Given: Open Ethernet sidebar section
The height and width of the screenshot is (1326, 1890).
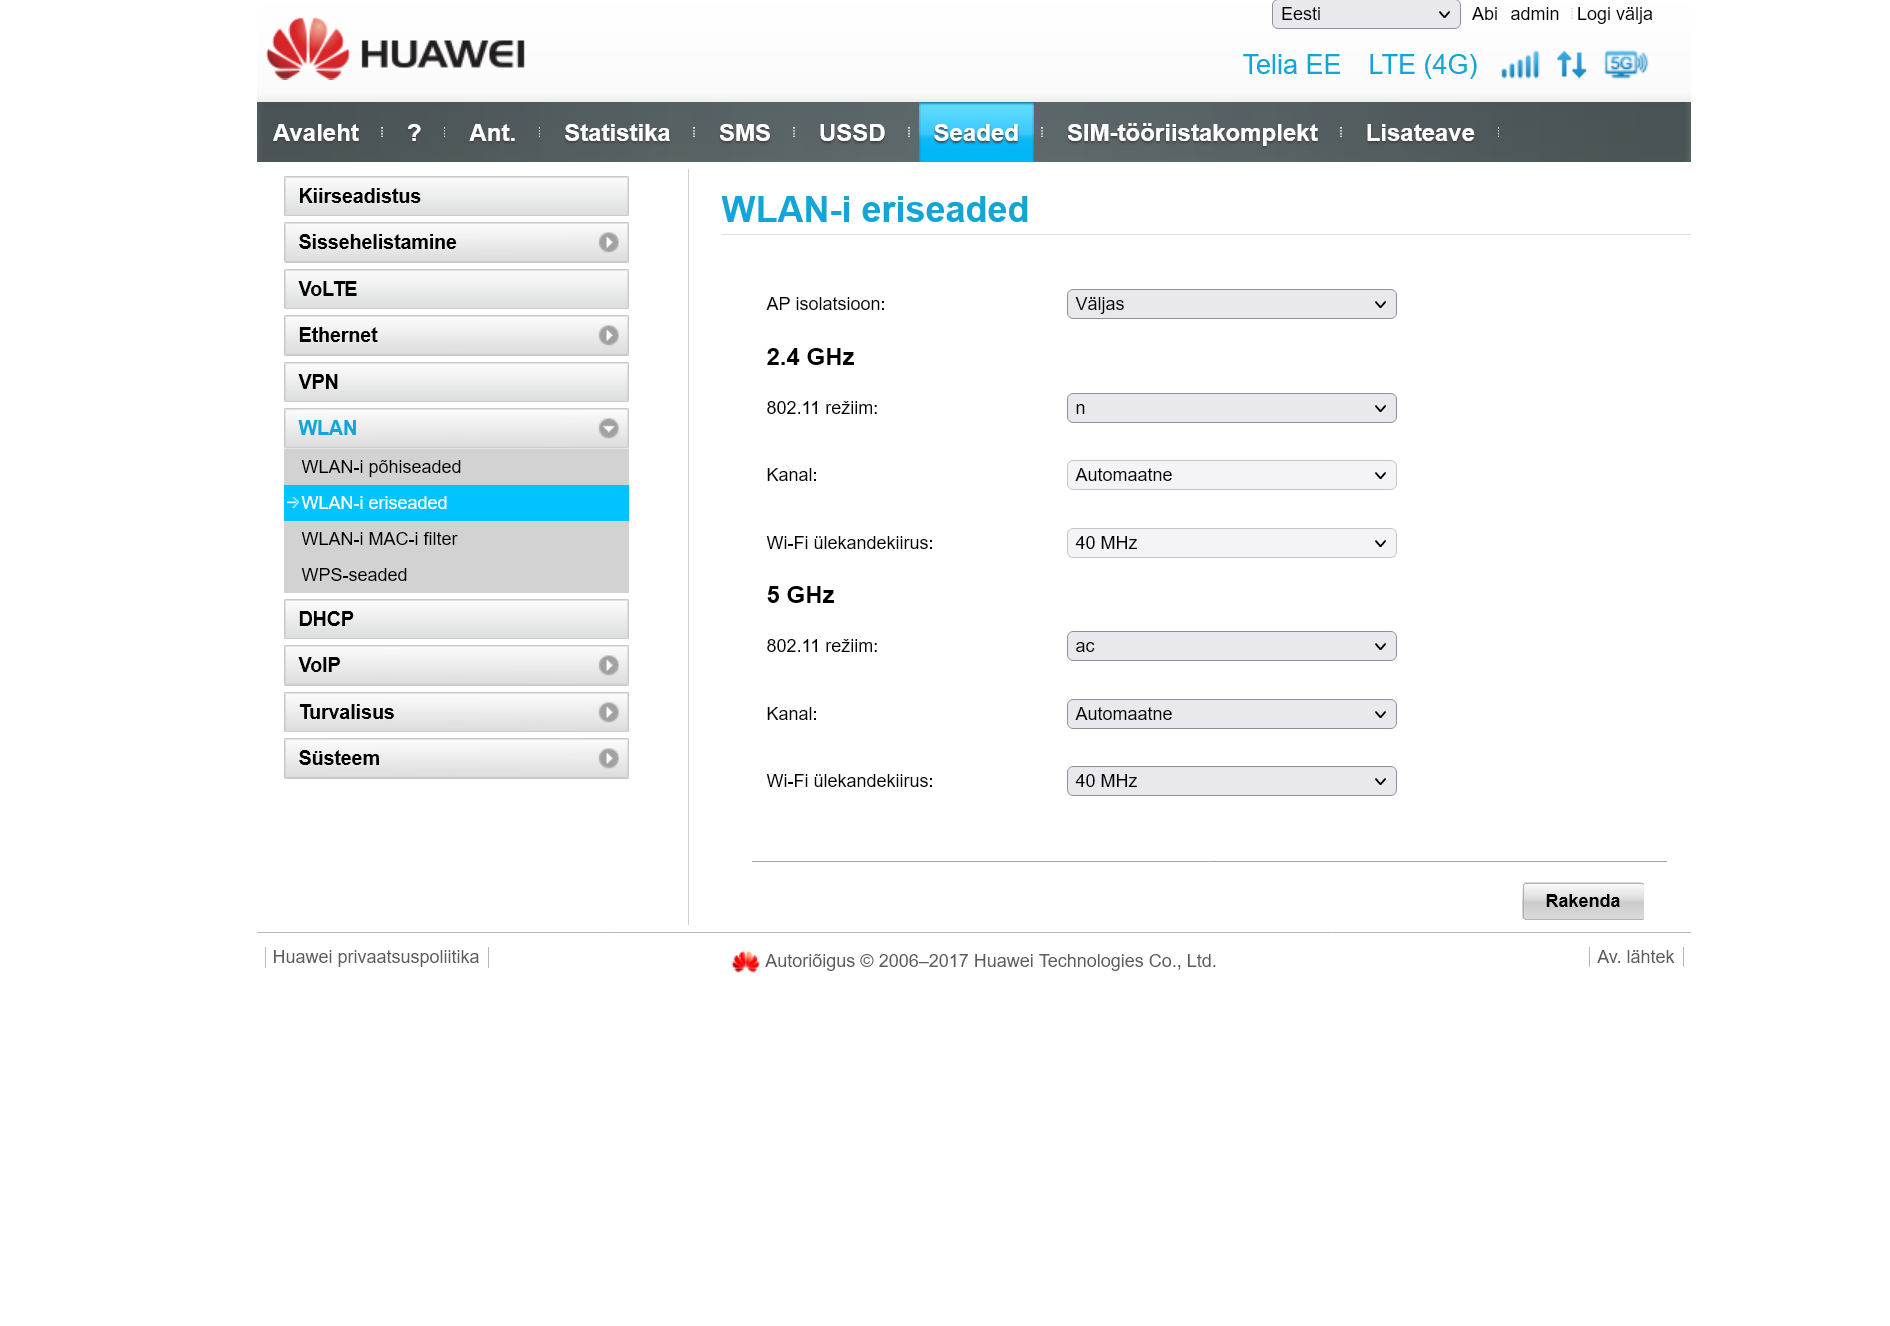Looking at the screenshot, I should pos(456,335).
